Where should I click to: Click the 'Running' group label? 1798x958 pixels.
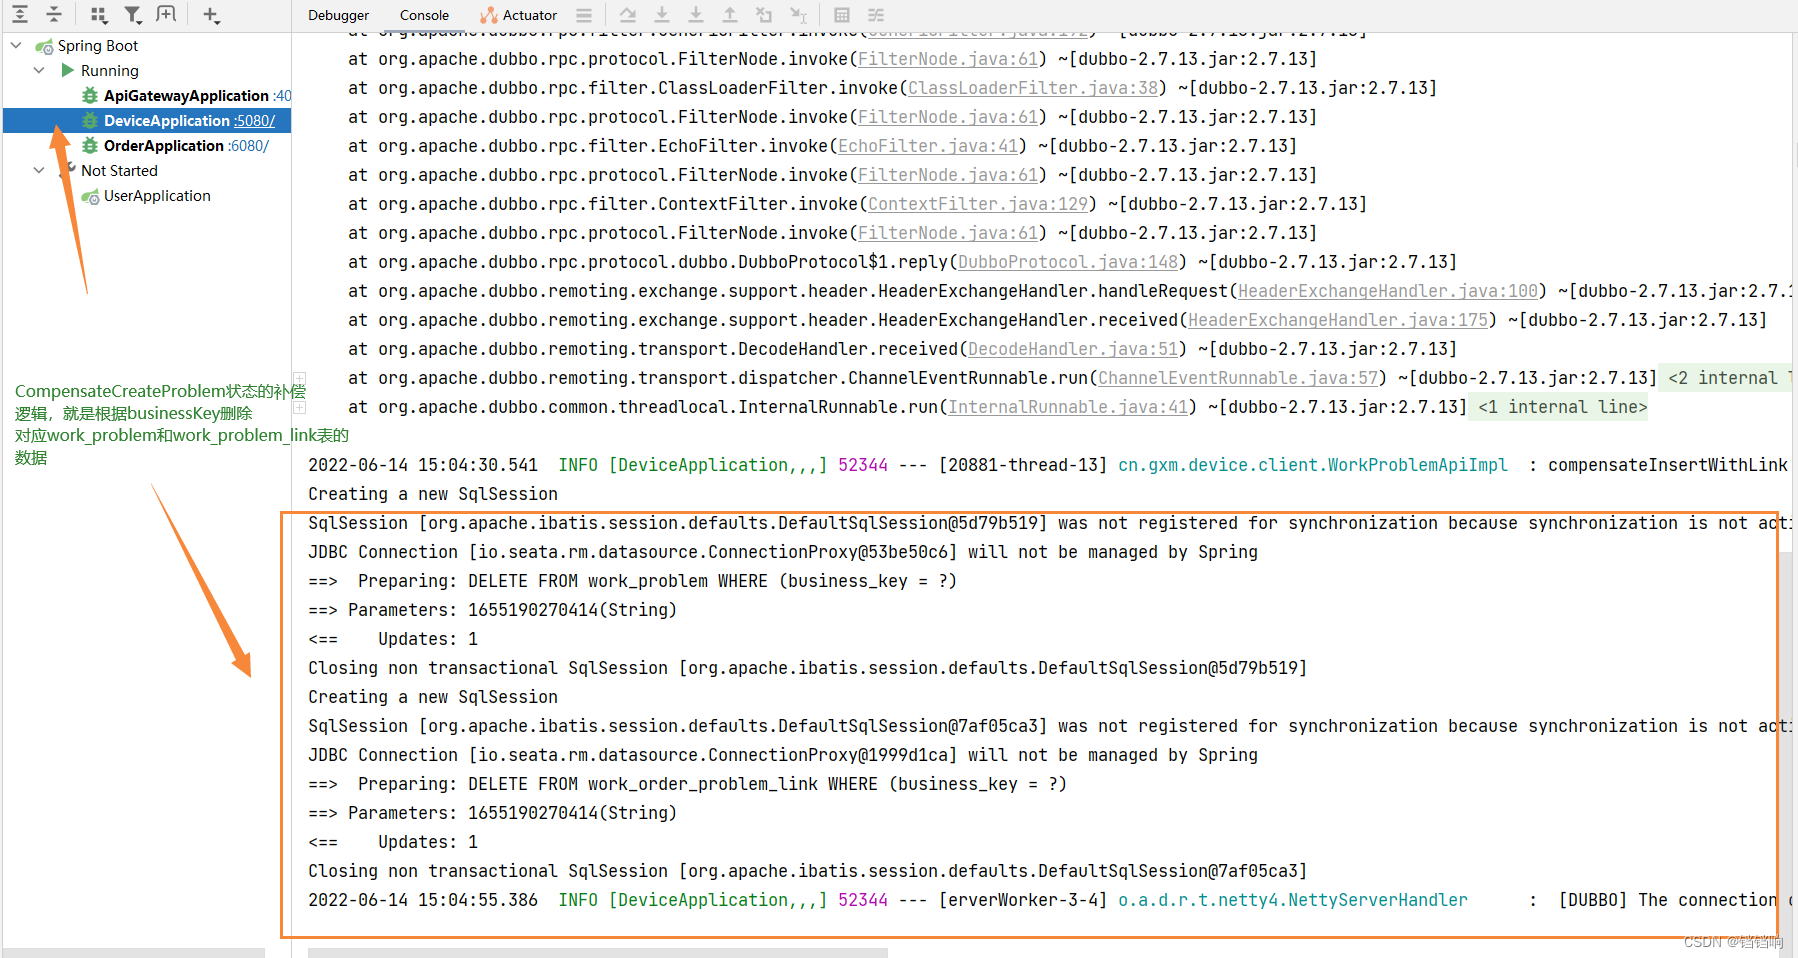110,71
